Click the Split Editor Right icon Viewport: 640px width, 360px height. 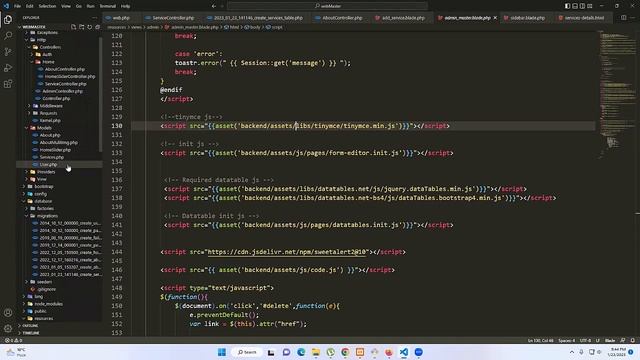[x=624, y=18]
